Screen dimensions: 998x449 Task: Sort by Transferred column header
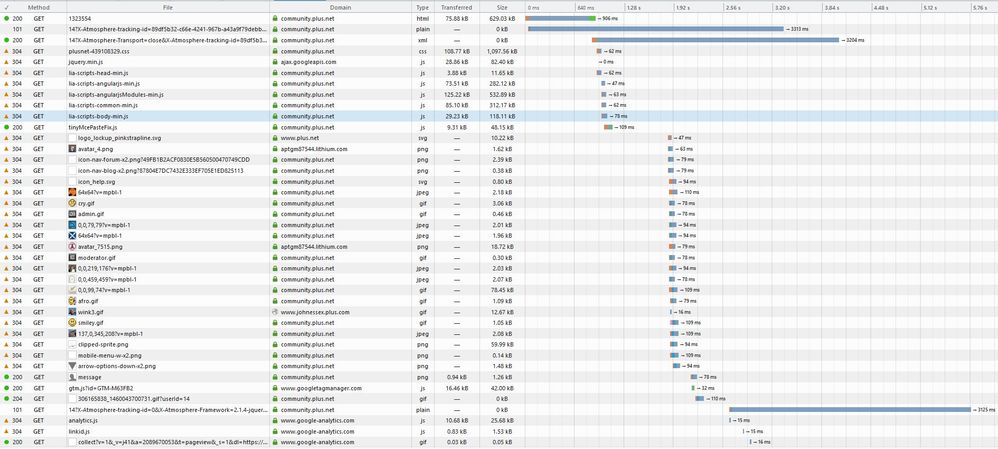[x=456, y=7]
